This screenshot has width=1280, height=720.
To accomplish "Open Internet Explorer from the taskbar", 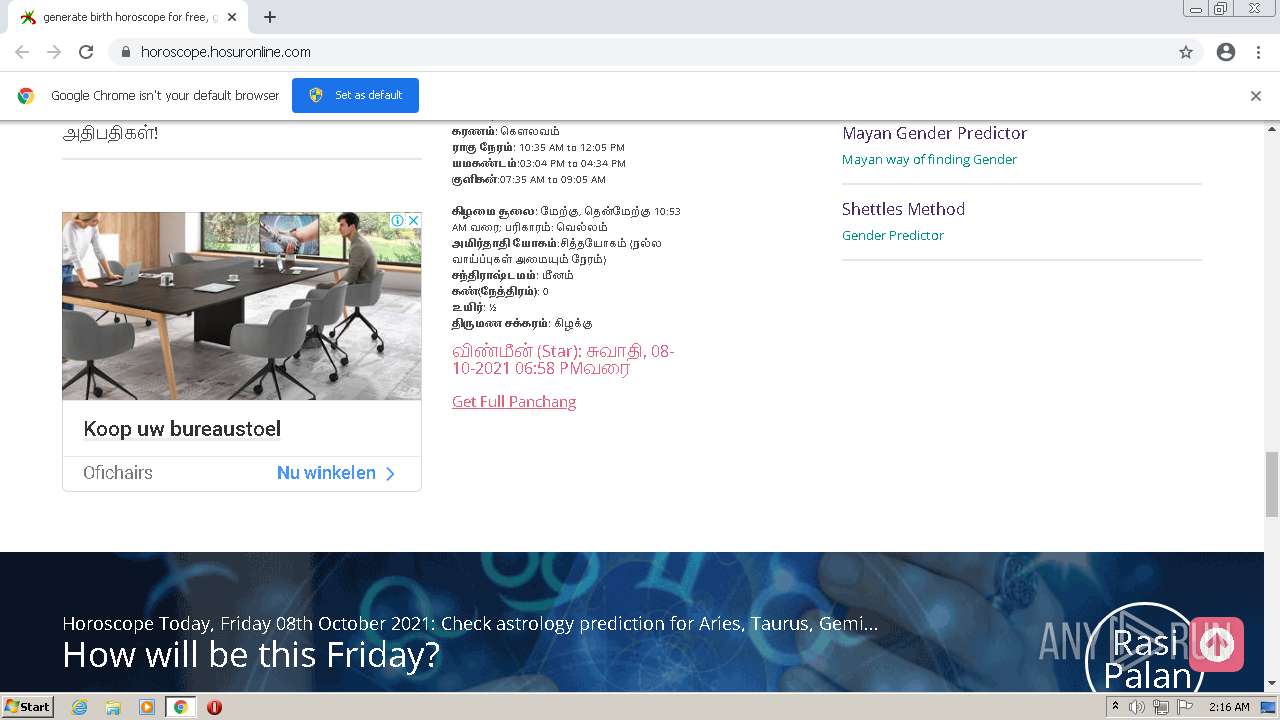I will 80,707.
